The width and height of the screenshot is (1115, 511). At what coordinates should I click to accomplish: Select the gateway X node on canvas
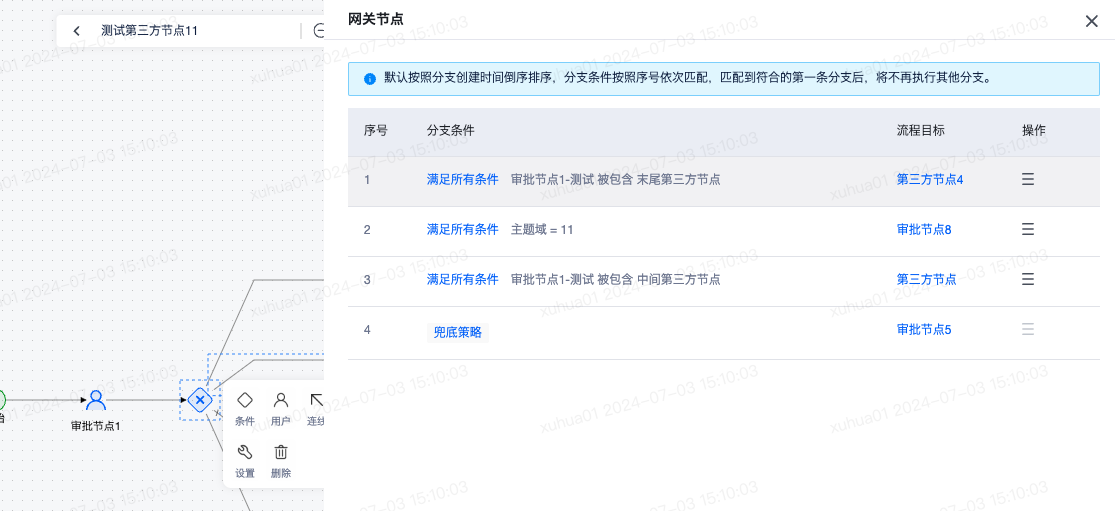tap(201, 400)
